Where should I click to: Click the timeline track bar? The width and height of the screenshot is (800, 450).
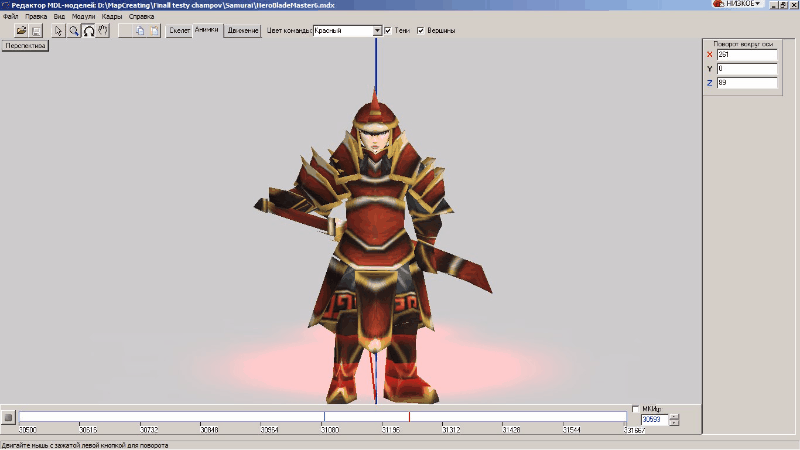(x=322, y=417)
